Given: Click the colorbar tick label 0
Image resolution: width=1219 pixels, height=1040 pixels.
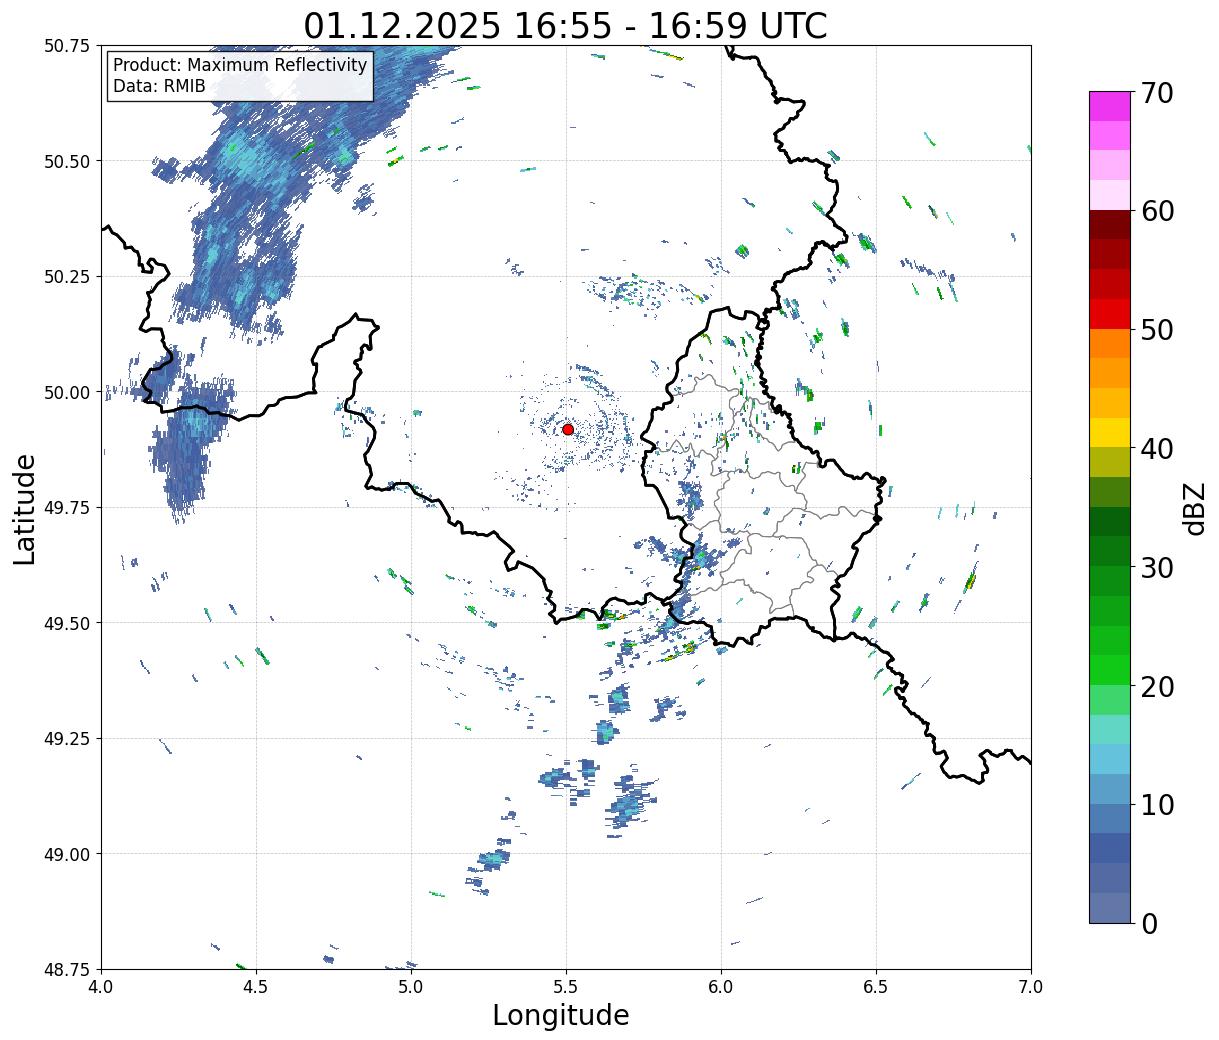Looking at the screenshot, I should point(1148,923).
